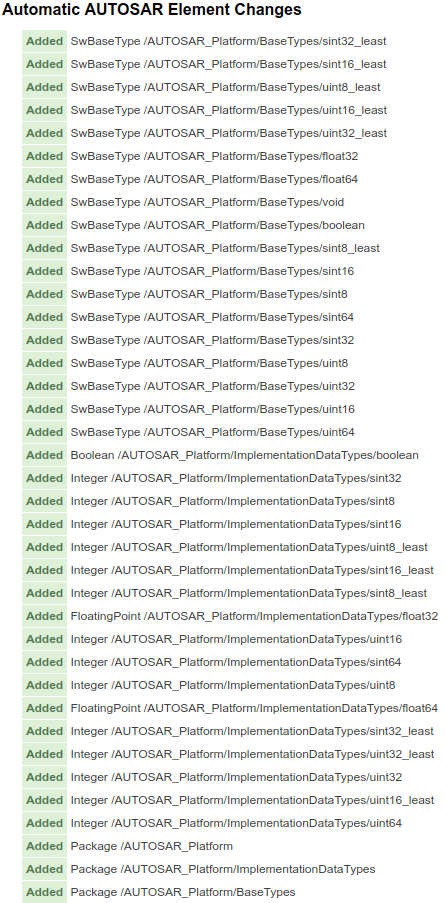Click Added badge beside BaseTypes/float64
Image resolution: width=447 pixels, height=903 pixels.
44,179
